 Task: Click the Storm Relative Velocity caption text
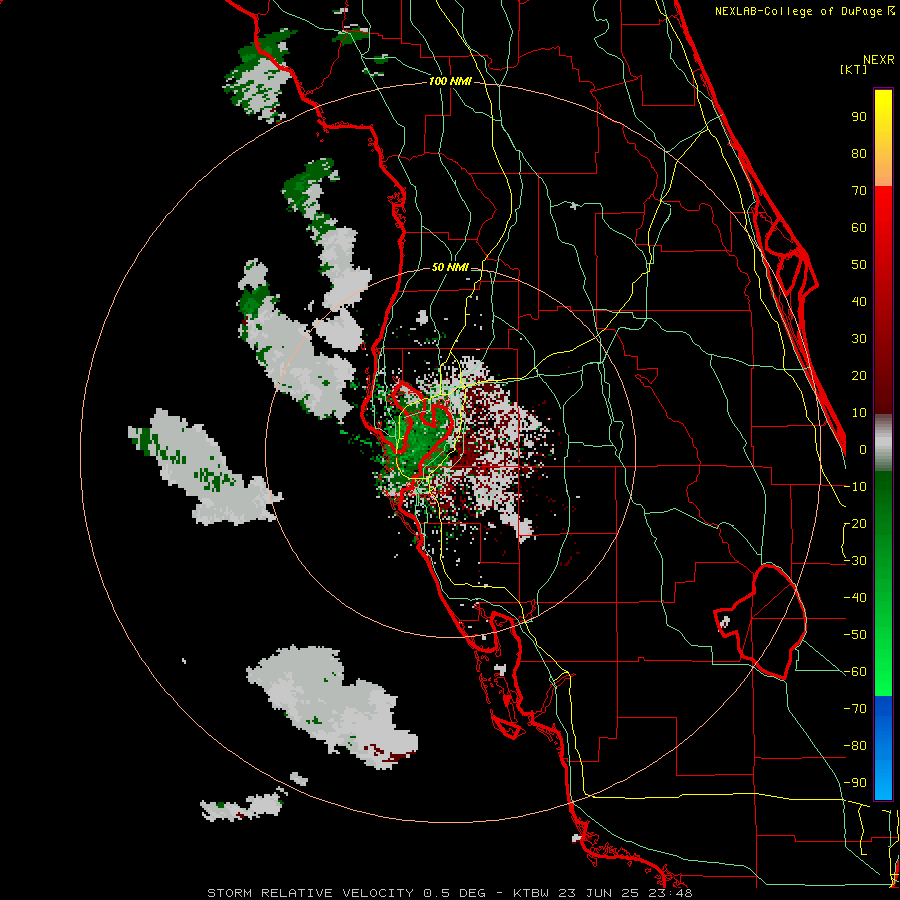(449, 893)
